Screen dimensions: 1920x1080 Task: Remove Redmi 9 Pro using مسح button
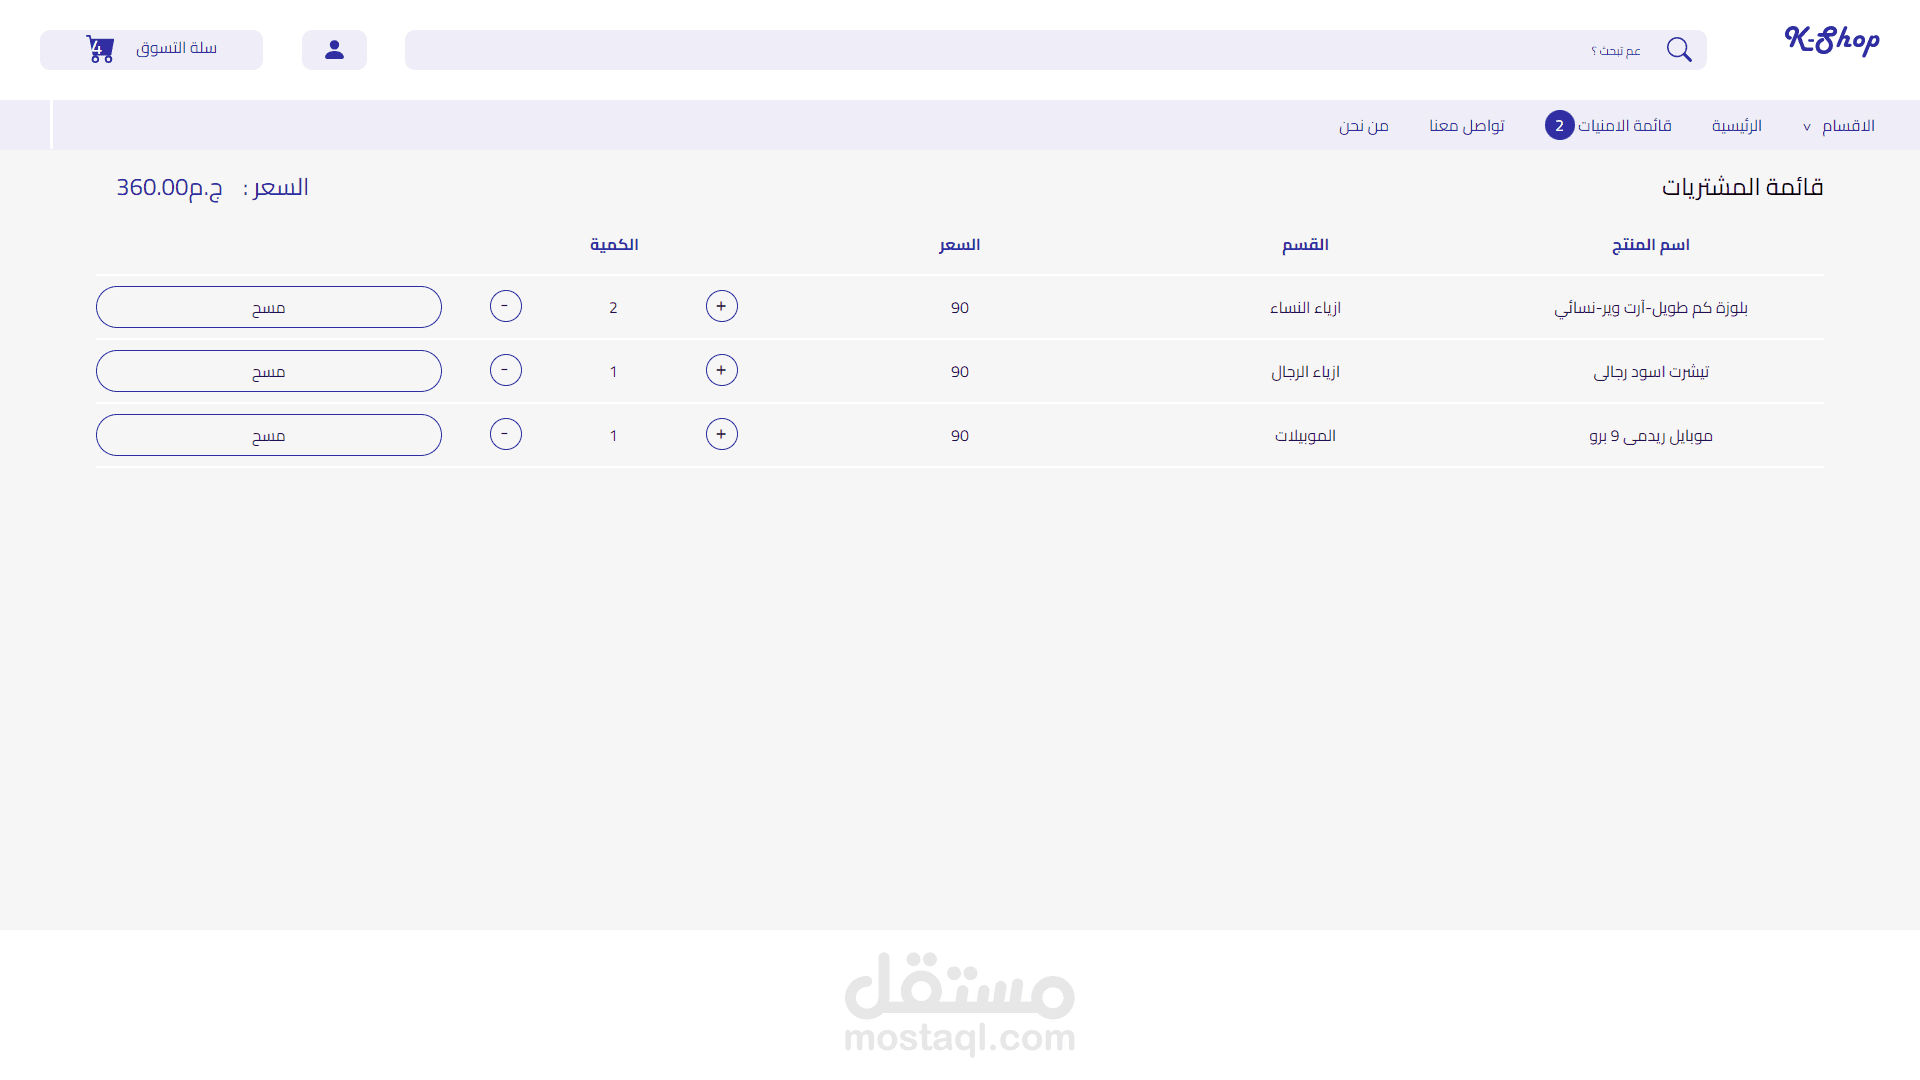268,435
